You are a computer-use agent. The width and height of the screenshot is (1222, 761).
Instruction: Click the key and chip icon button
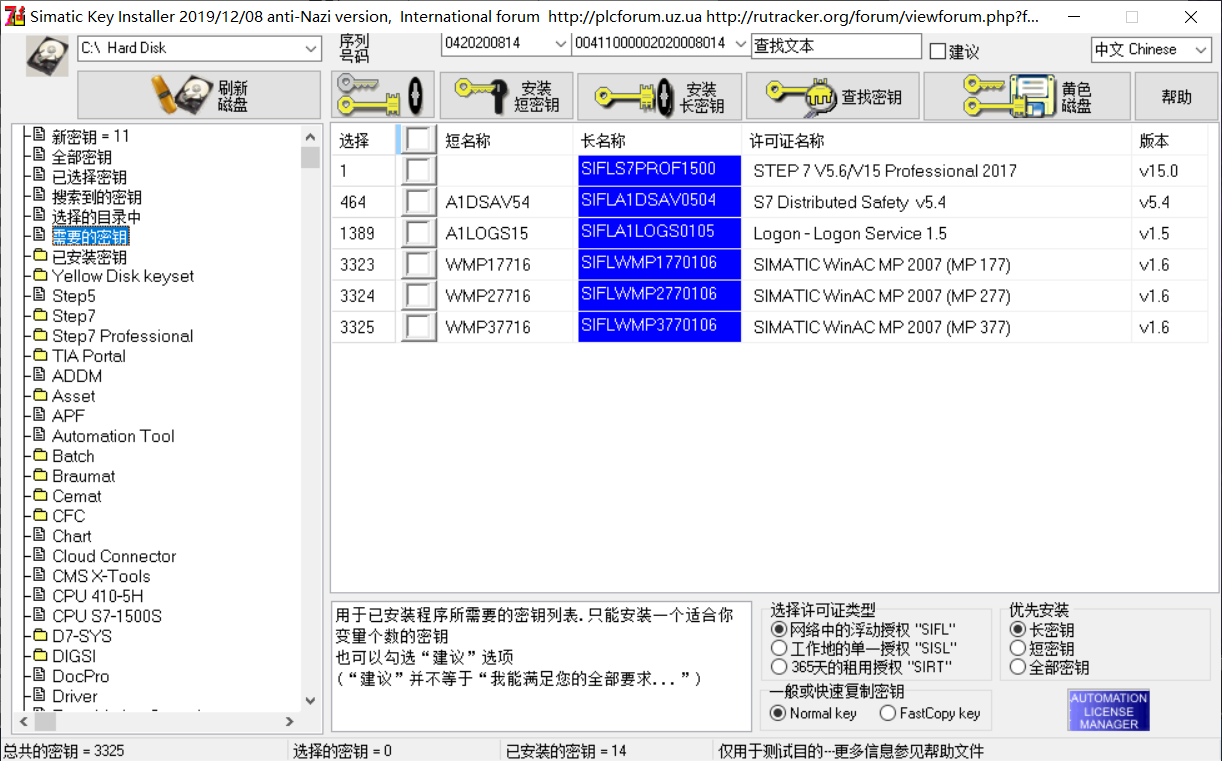(383, 96)
